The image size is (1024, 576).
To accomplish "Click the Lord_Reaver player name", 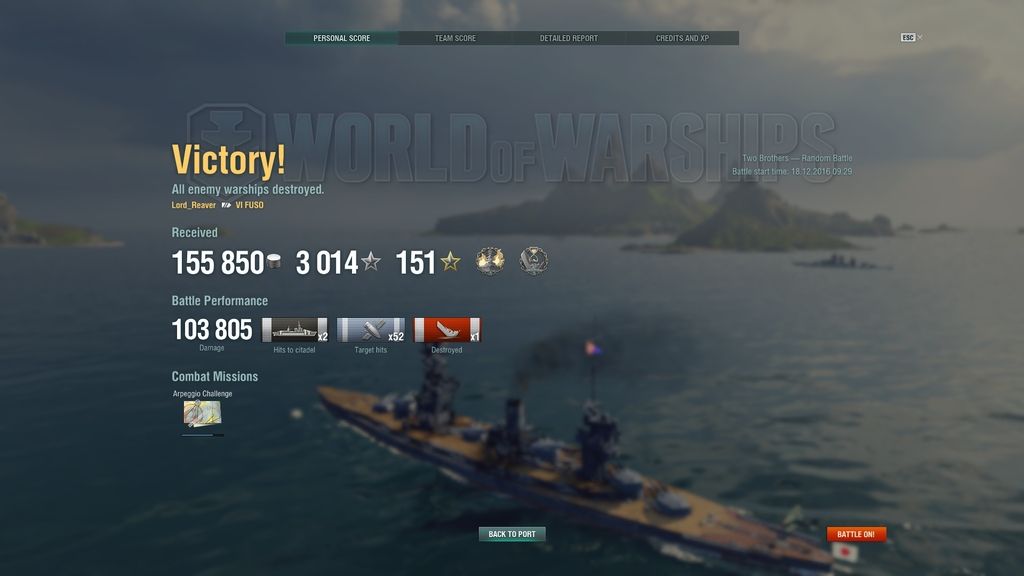I will pos(193,205).
